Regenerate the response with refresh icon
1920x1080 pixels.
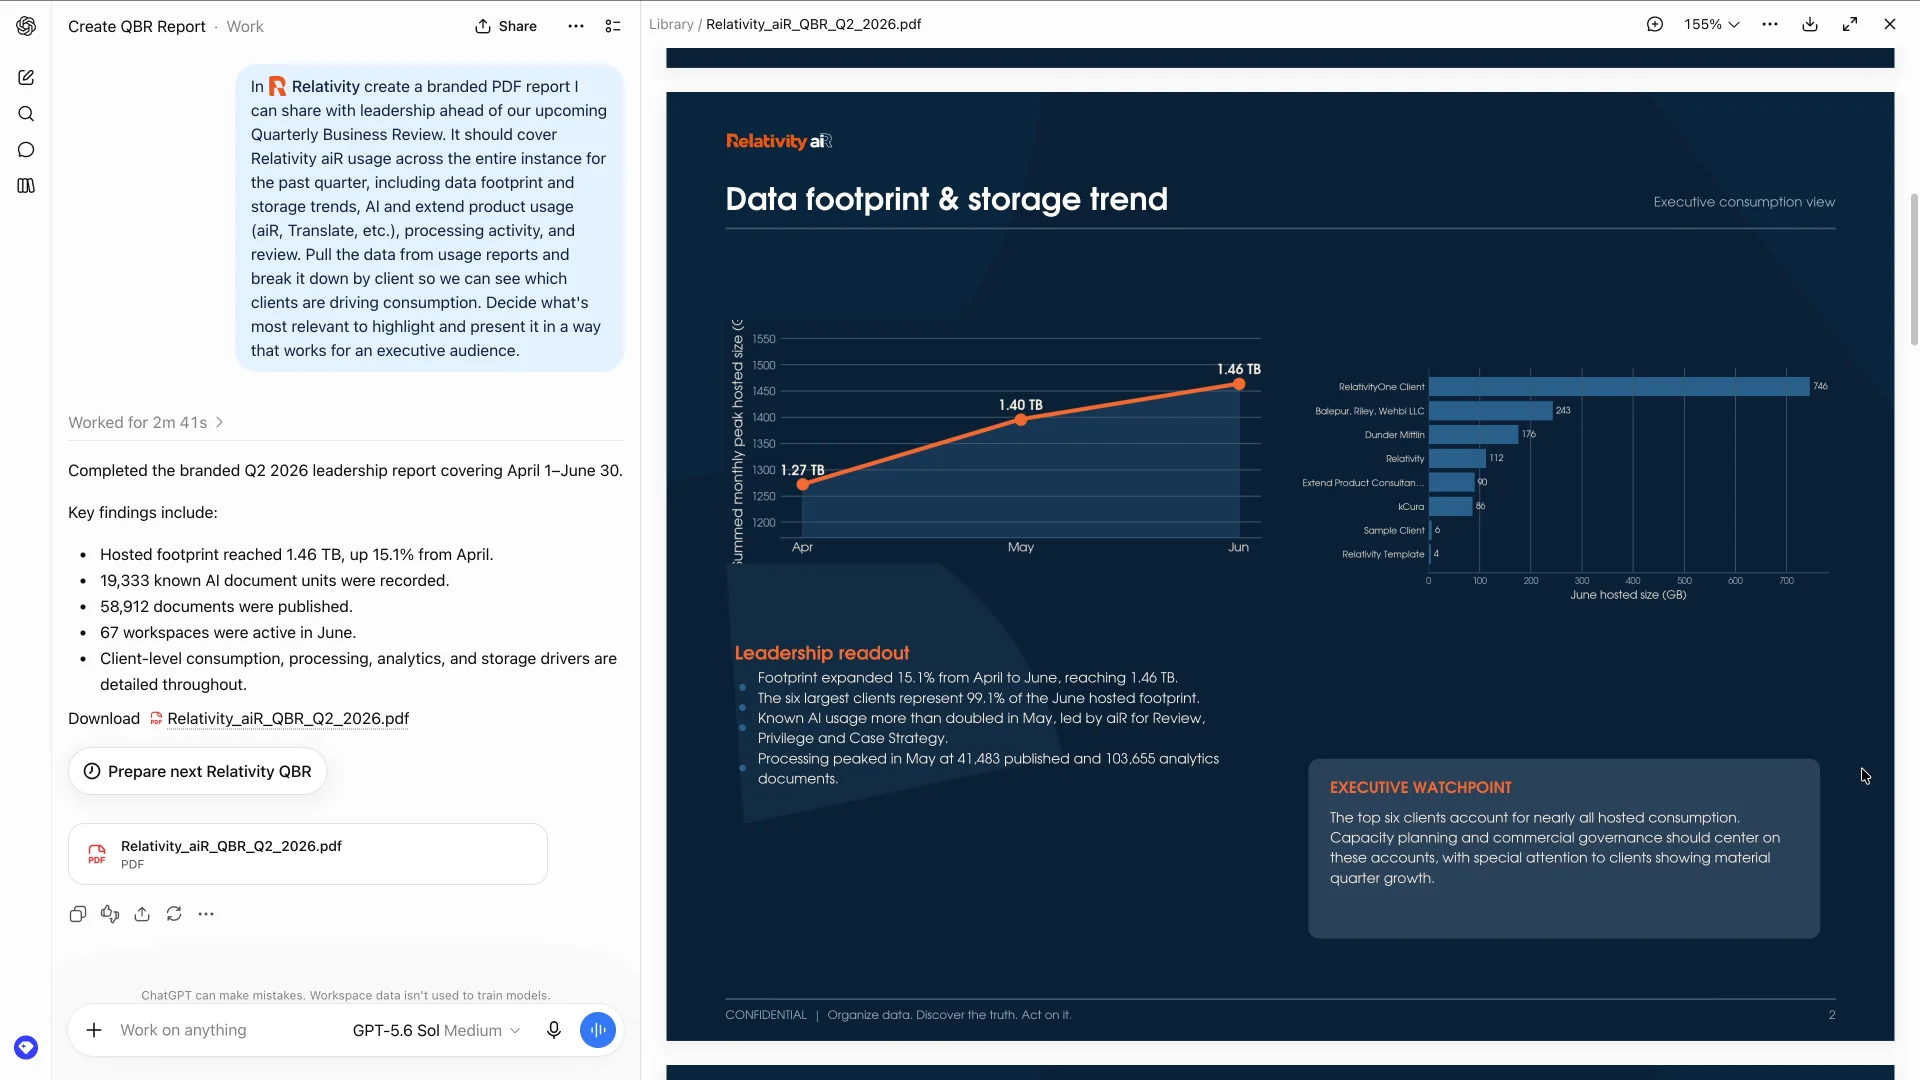click(174, 914)
